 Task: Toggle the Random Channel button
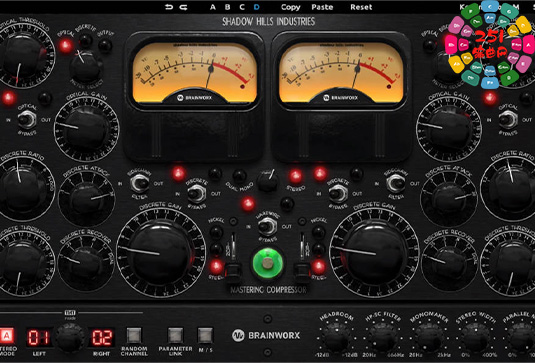pyautogui.click(x=134, y=335)
